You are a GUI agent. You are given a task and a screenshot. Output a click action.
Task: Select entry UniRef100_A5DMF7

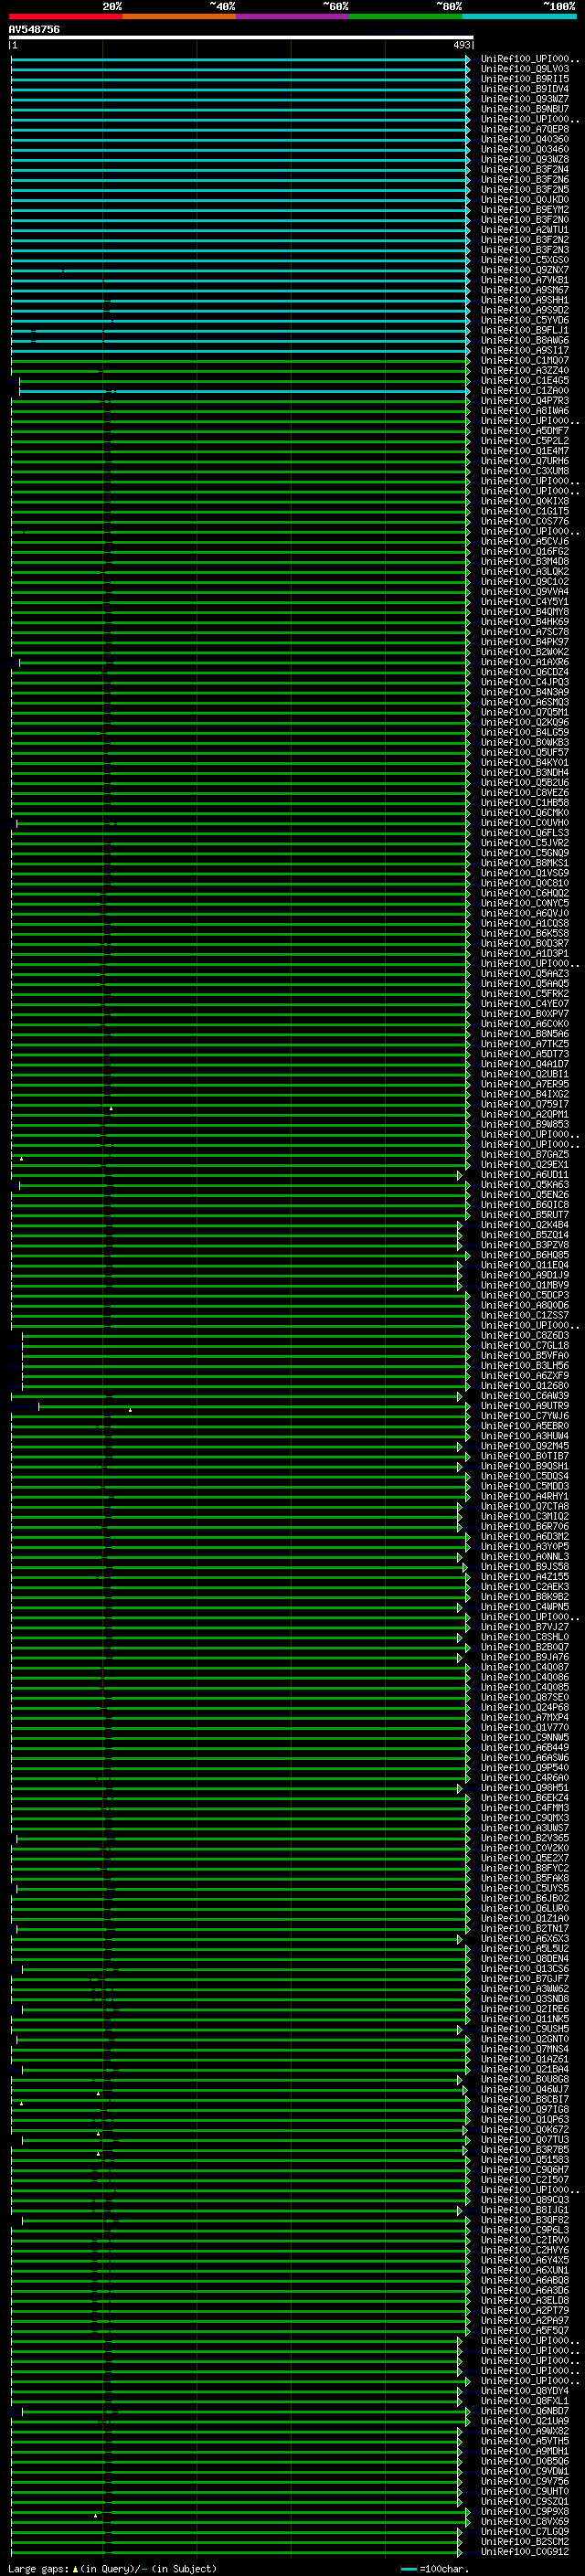point(525,431)
